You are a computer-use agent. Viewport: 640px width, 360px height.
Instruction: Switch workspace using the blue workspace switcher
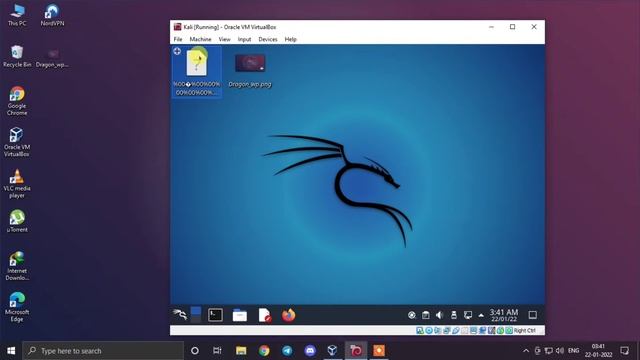[196, 315]
